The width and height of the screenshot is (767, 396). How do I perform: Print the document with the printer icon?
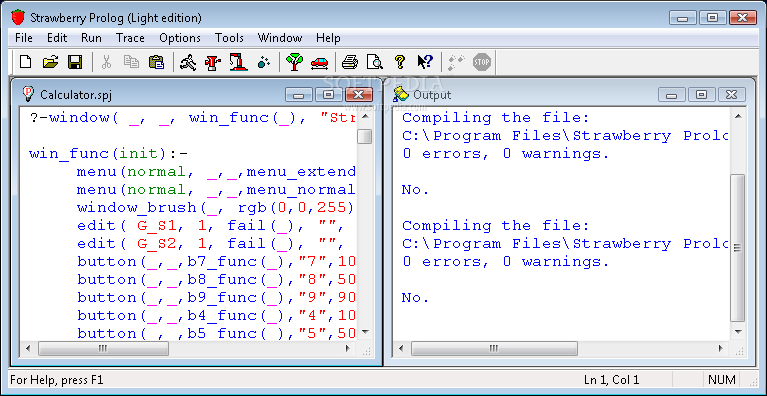point(350,62)
